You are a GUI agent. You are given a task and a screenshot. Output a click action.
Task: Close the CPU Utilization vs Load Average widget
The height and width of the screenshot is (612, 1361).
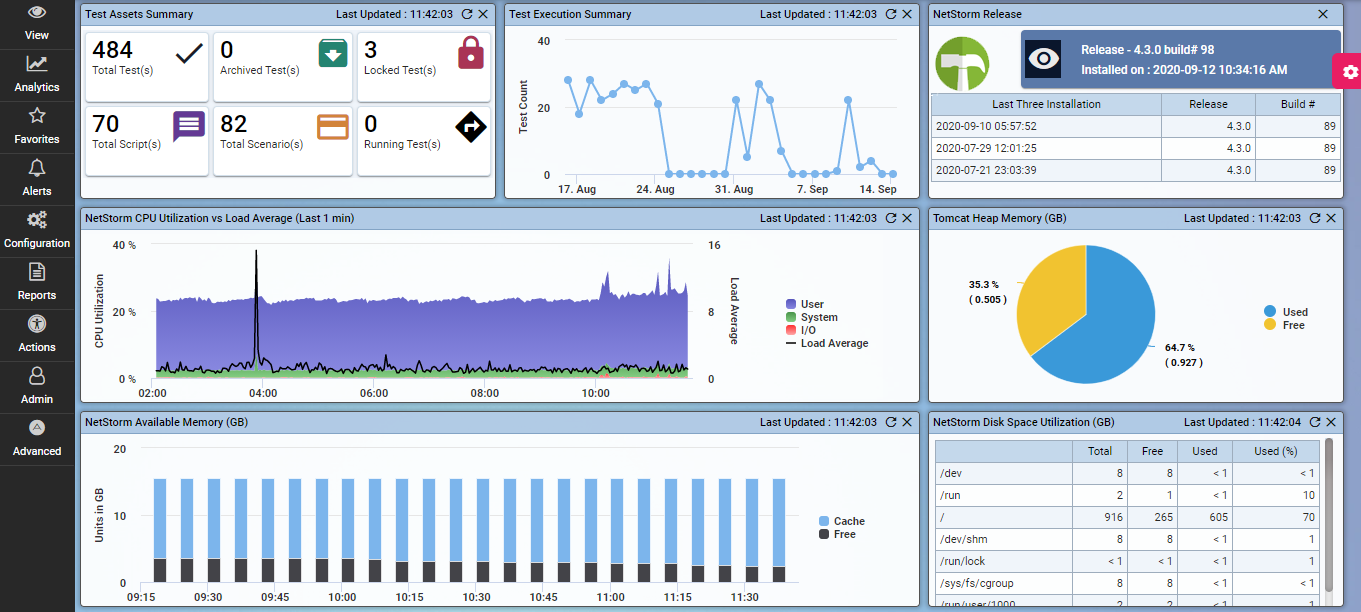[907, 218]
